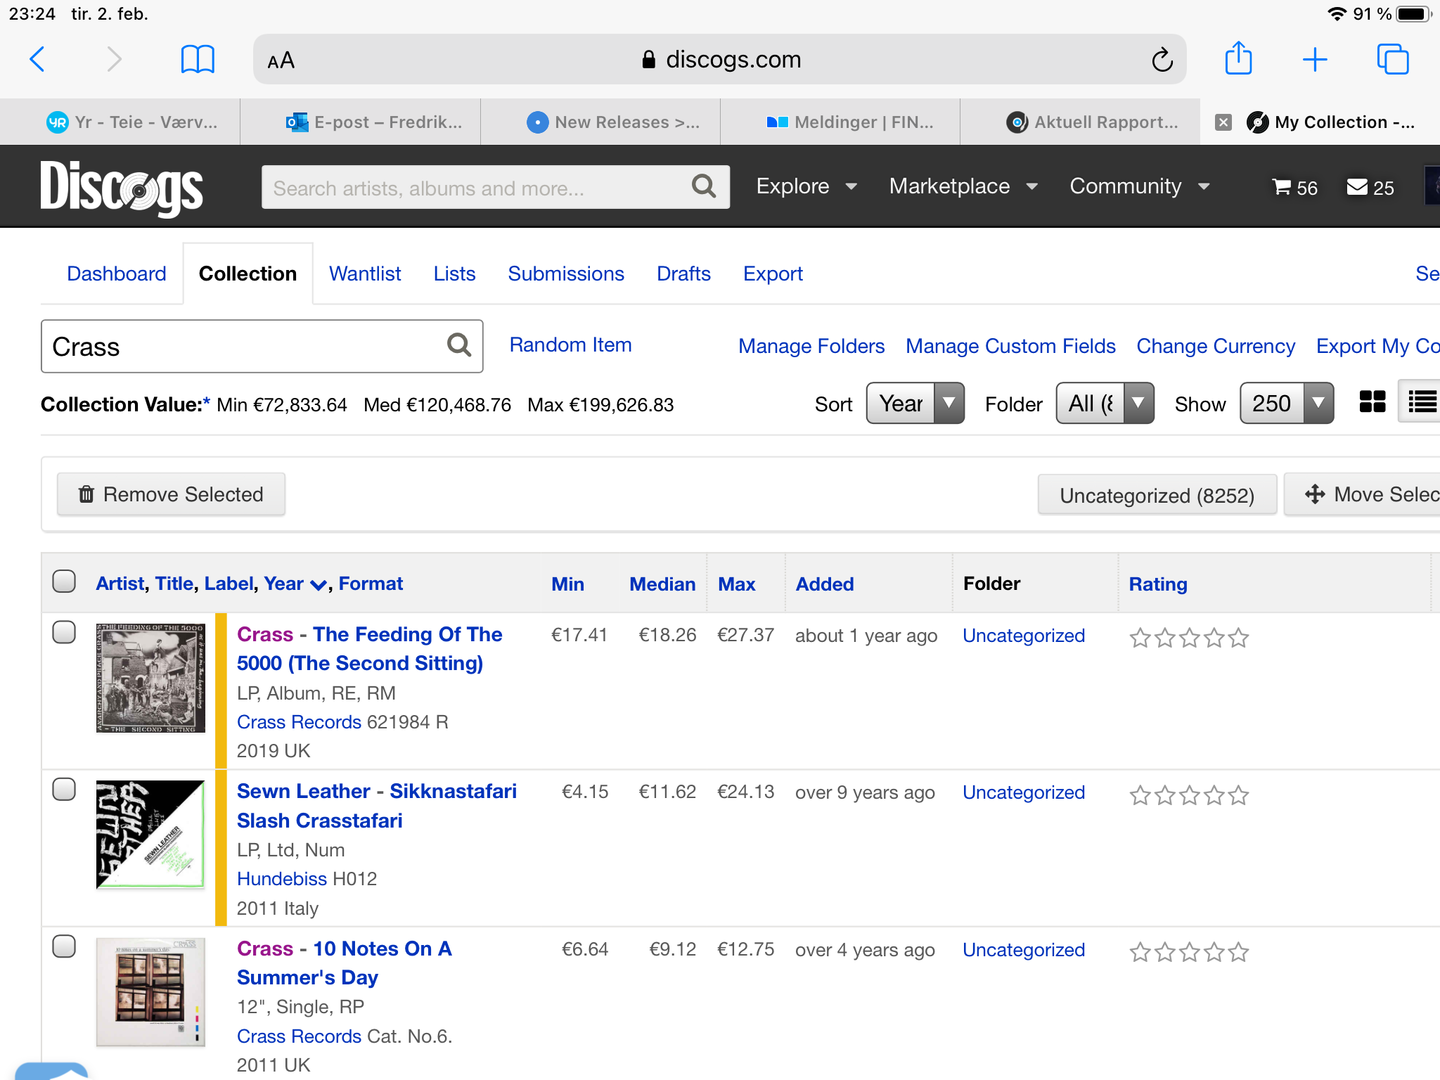Open the Show 250 dropdown
1440x1080 pixels.
click(1287, 403)
